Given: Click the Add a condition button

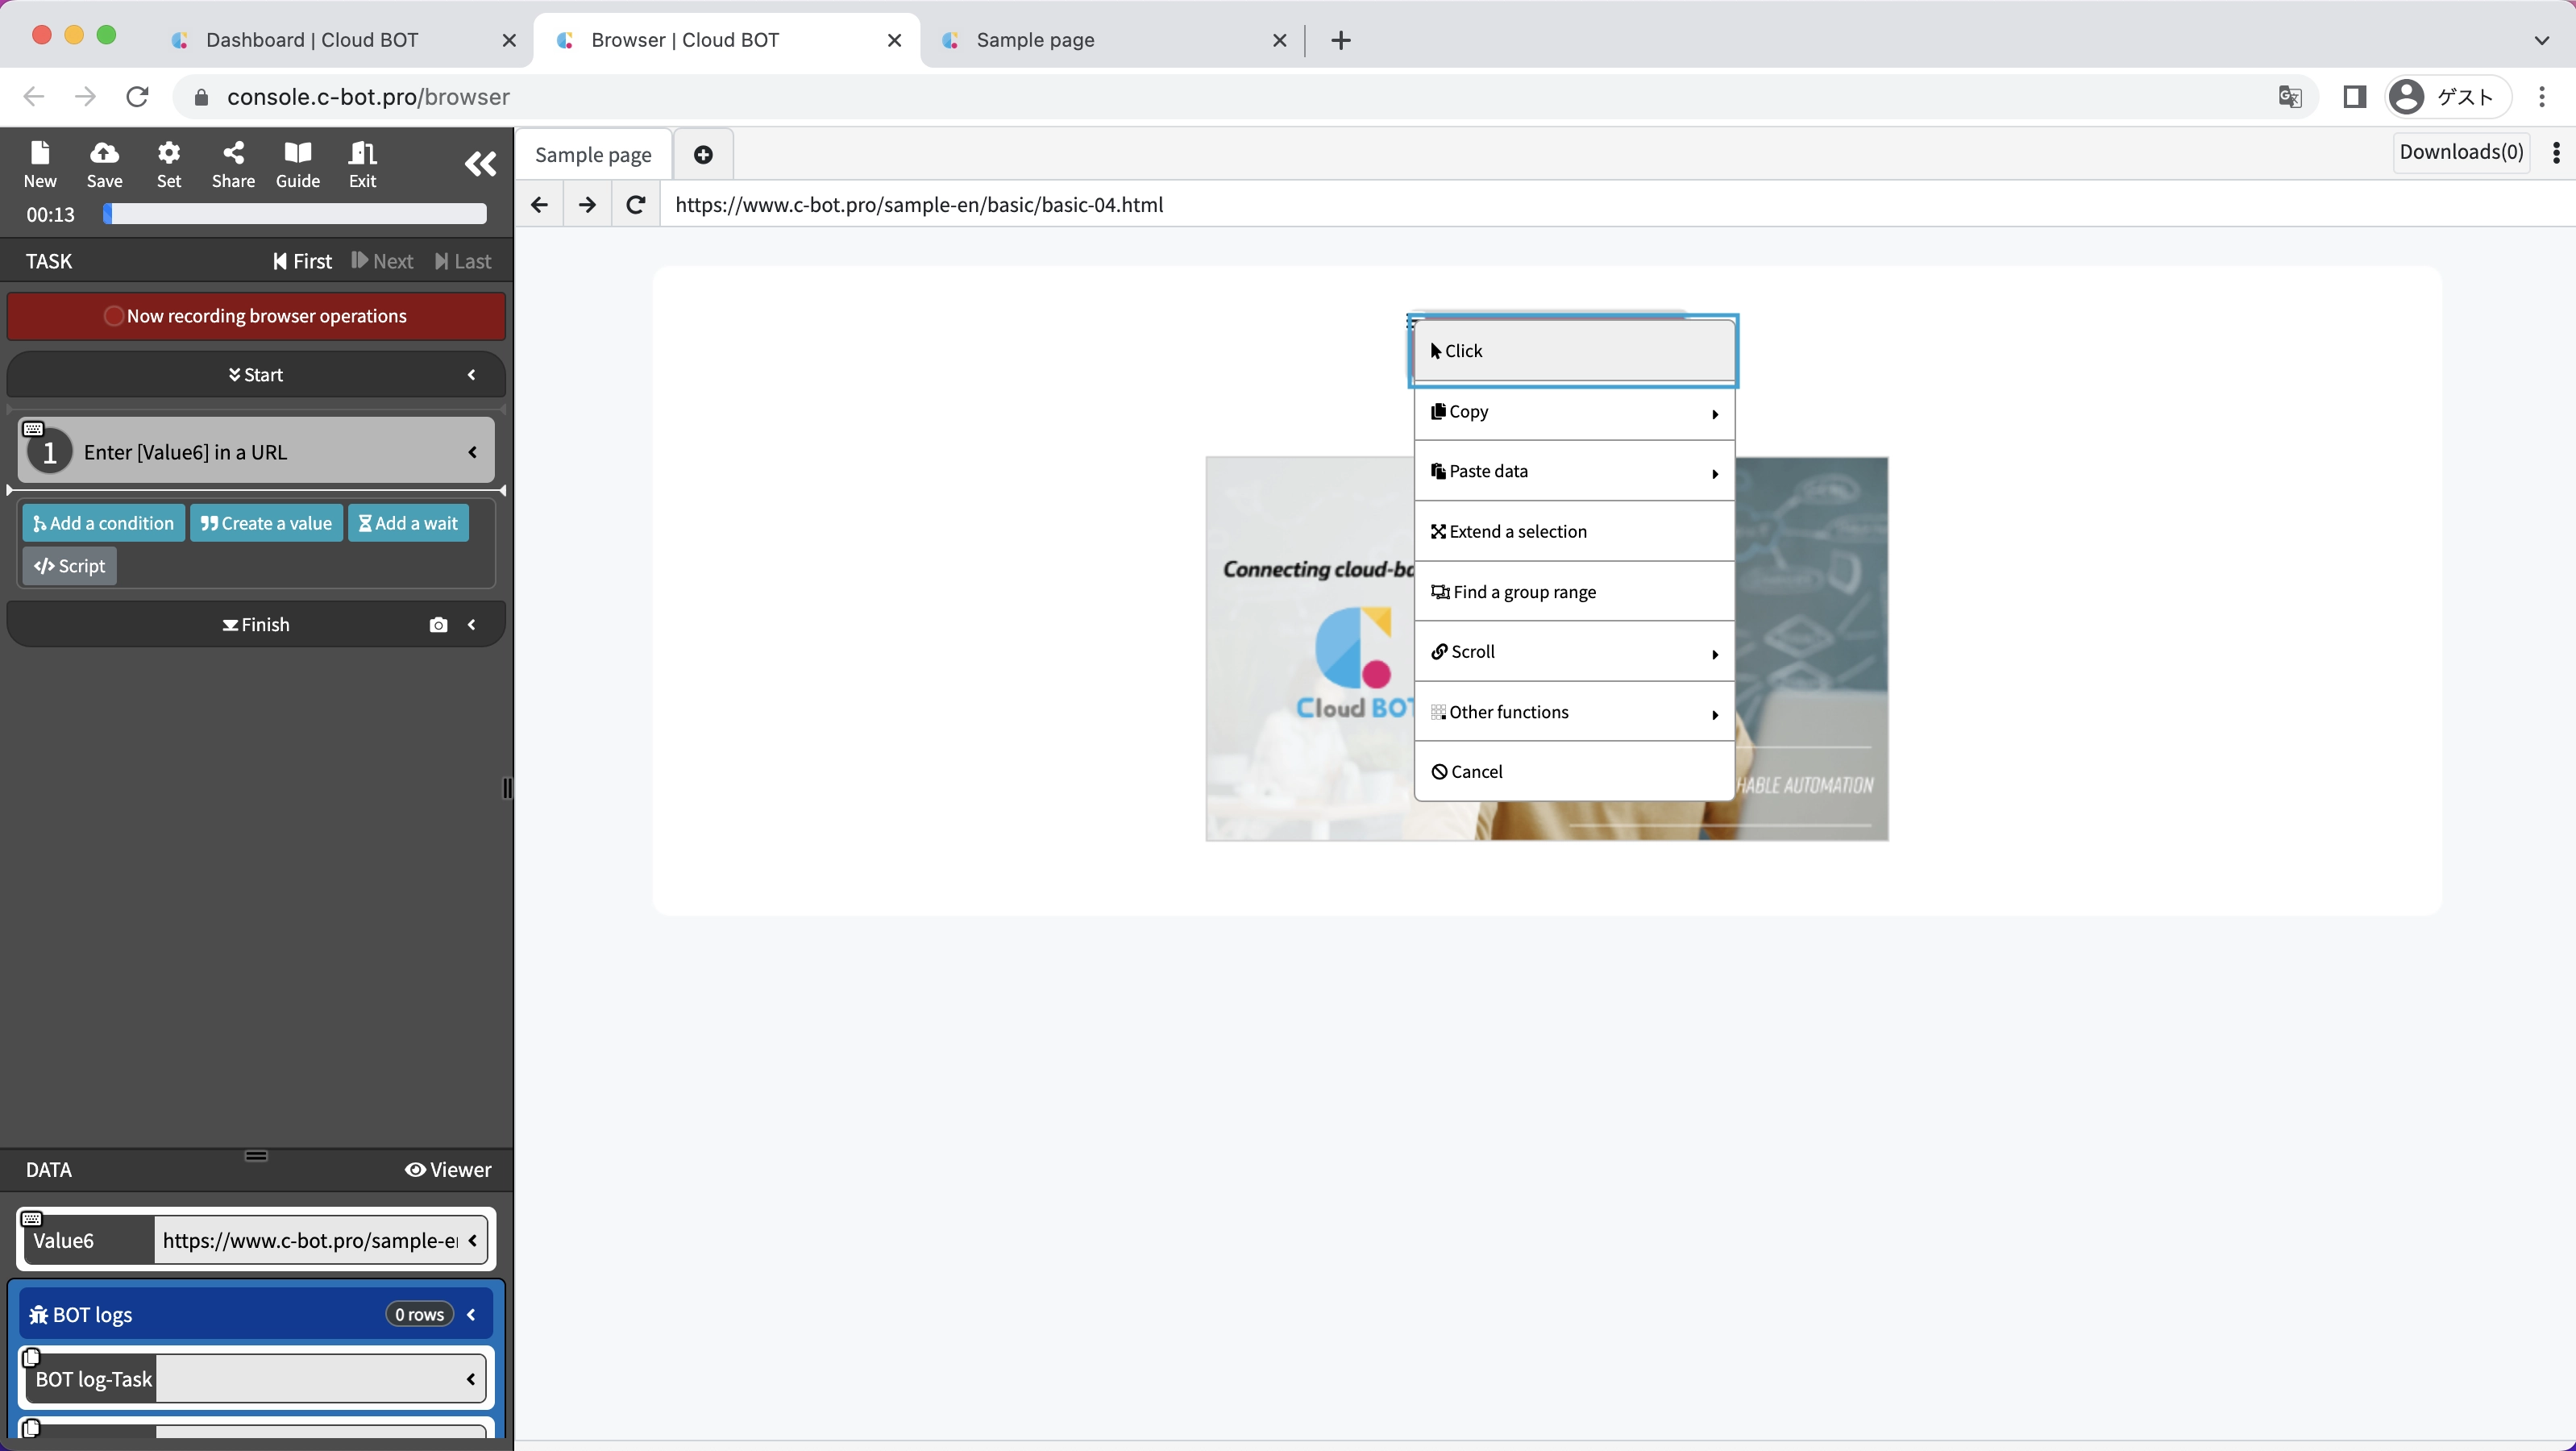Looking at the screenshot, I should (x=103, y=523).
